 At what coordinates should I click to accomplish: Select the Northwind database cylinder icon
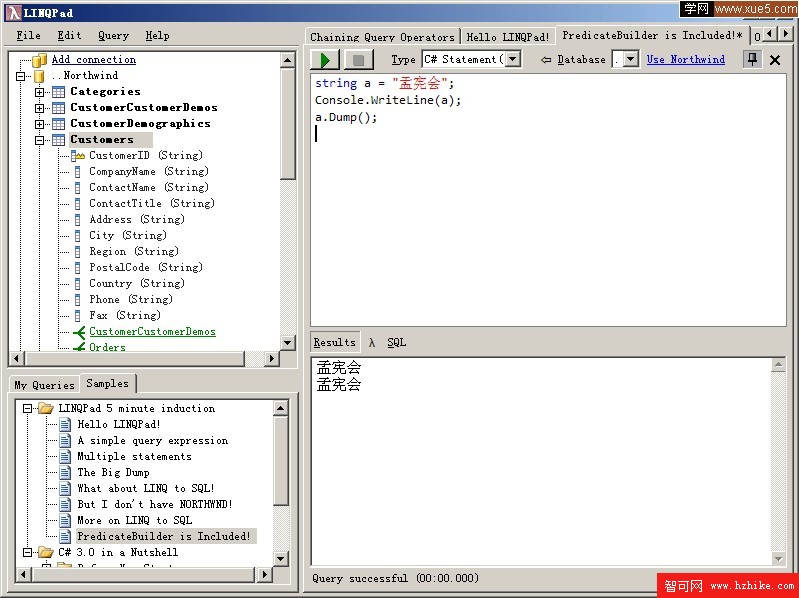click(39, 76)
